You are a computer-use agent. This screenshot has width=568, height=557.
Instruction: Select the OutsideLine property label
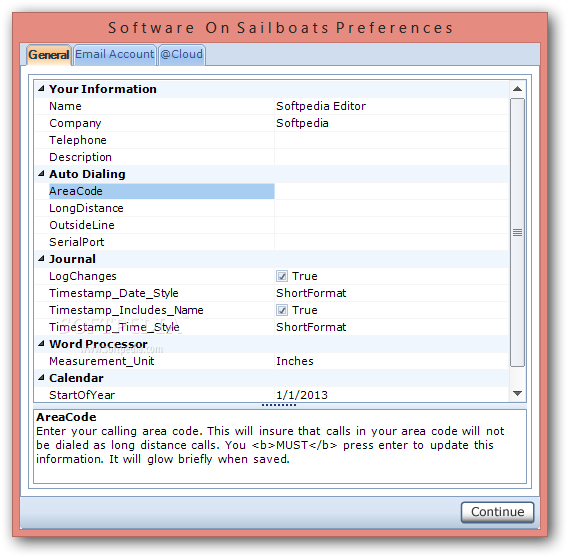click(82, 225)
